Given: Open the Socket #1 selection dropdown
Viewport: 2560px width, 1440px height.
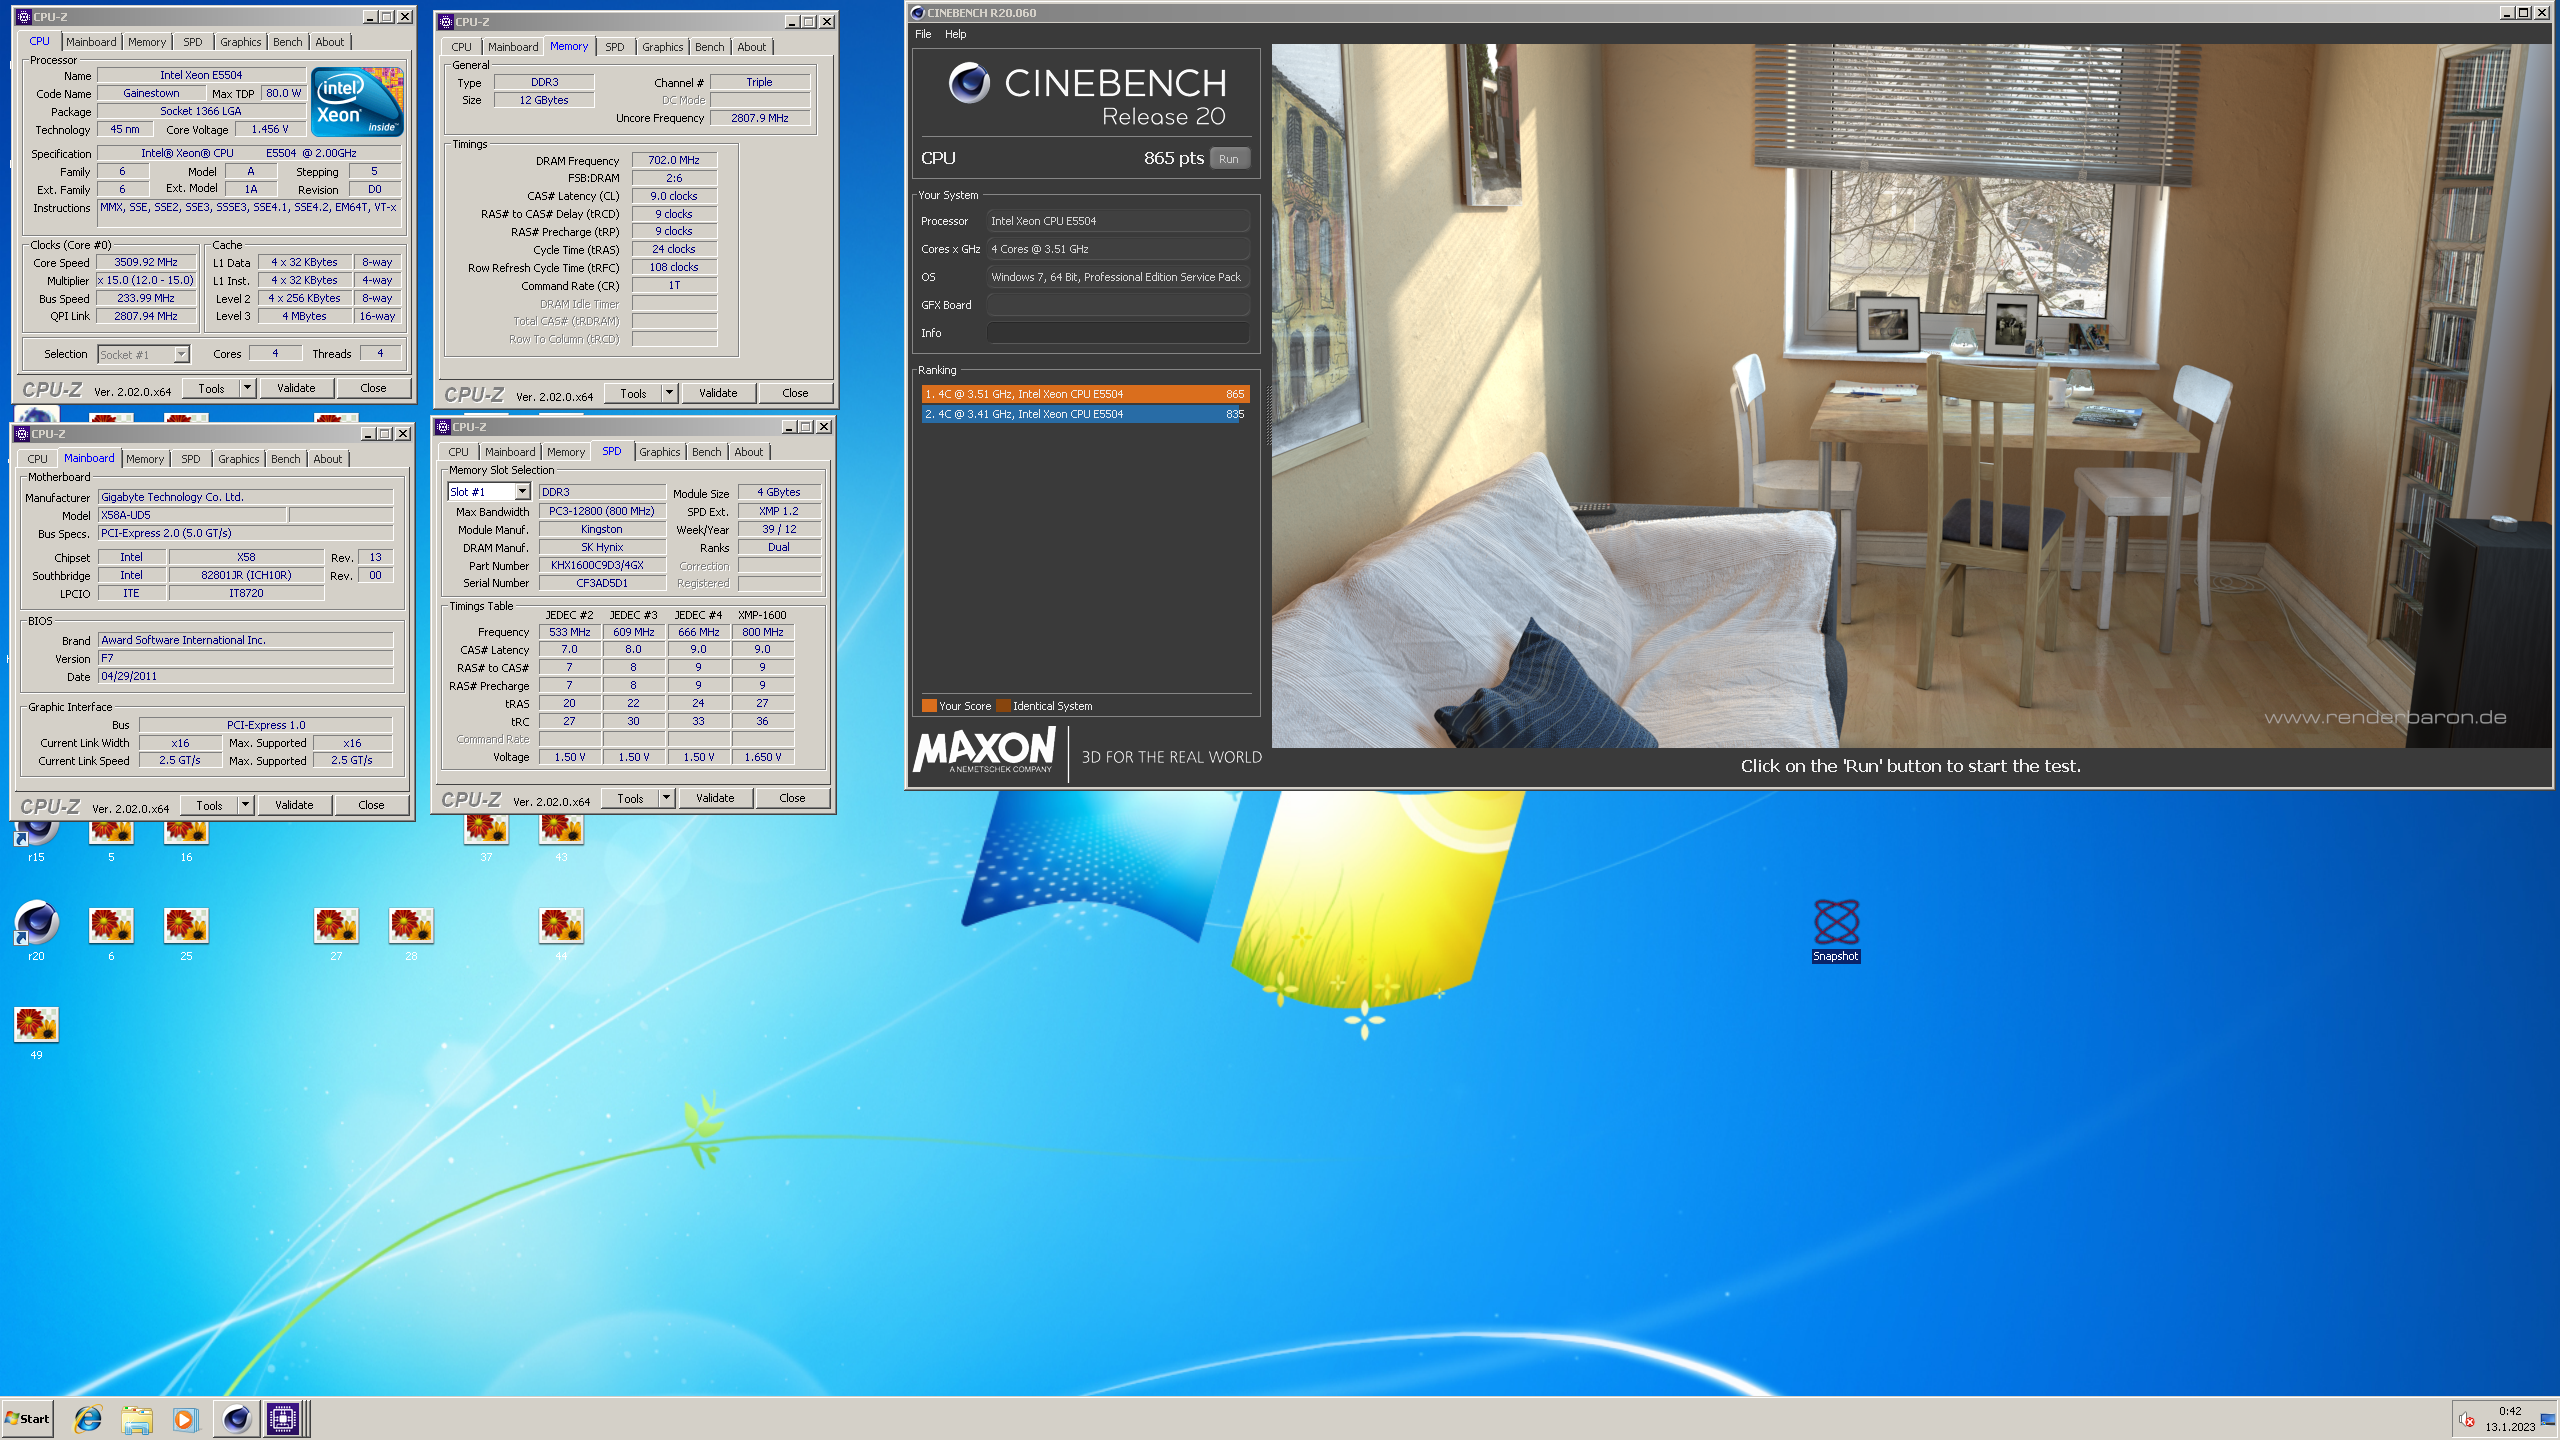Looking at the screenshot, I should click(x=181, y=354).
